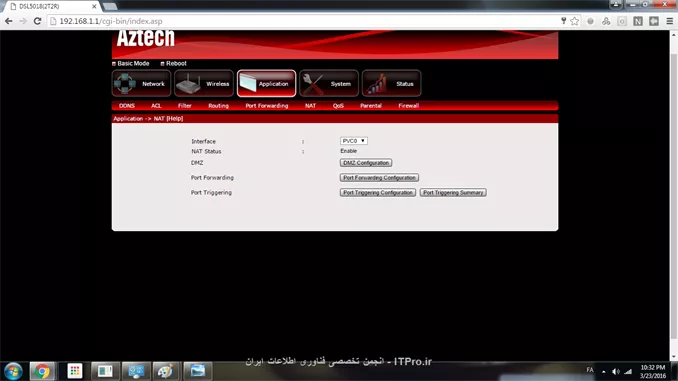
Task: Open the Routing submenu
Action: [218, 106]
